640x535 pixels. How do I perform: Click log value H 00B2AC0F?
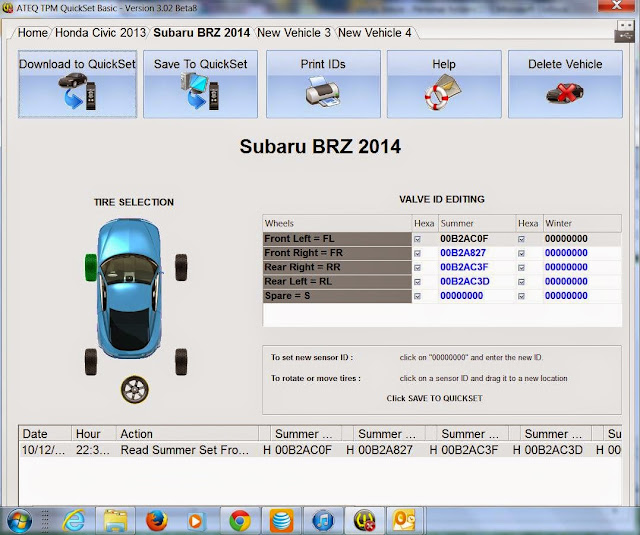298,450
